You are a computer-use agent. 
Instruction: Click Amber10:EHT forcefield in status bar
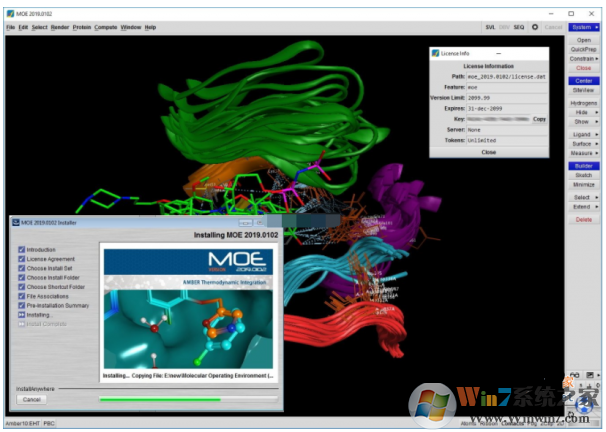(23, 423)
